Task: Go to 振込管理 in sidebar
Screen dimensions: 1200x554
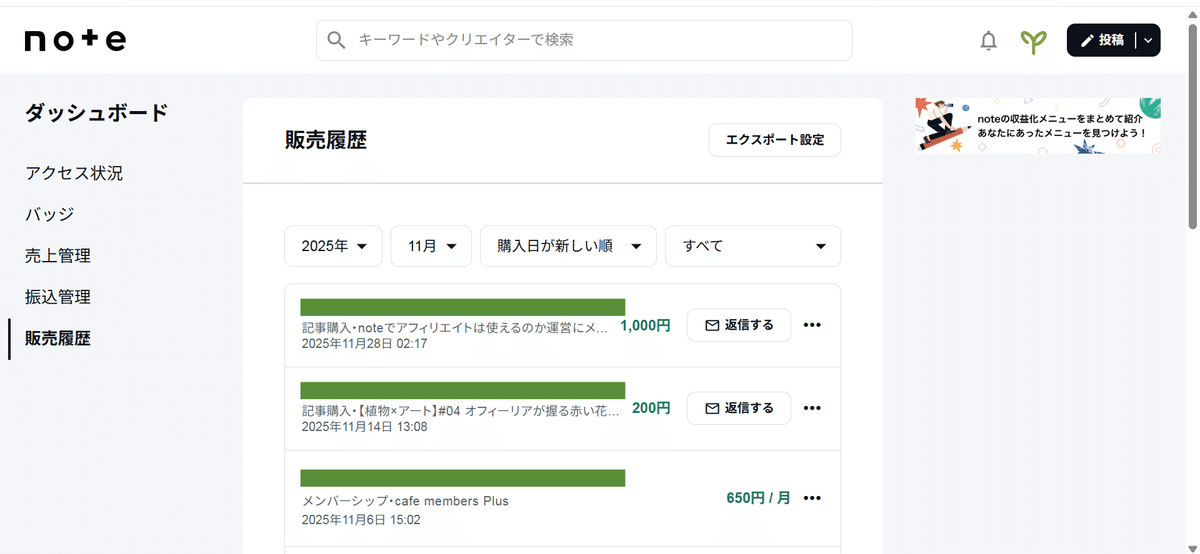Action: click(x=58, y=297)
